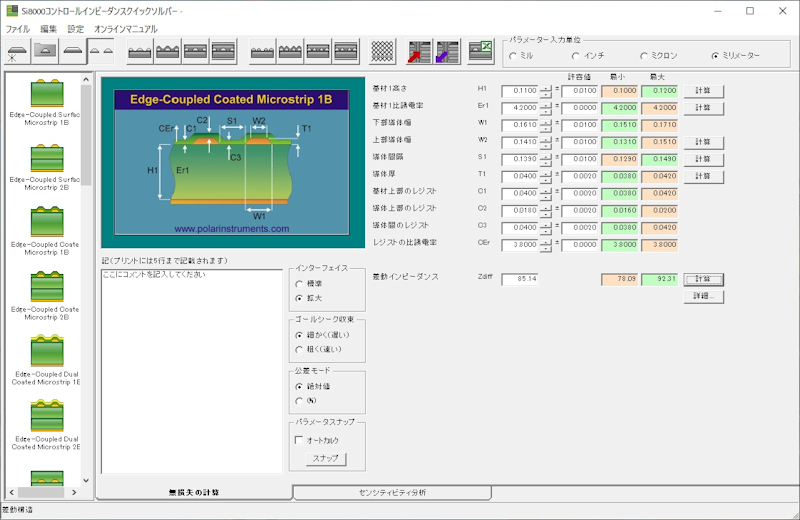Viewport: 800px width, 520px height.
Task: Click the H1 value spinner arrows
Action: click(545, 90)
